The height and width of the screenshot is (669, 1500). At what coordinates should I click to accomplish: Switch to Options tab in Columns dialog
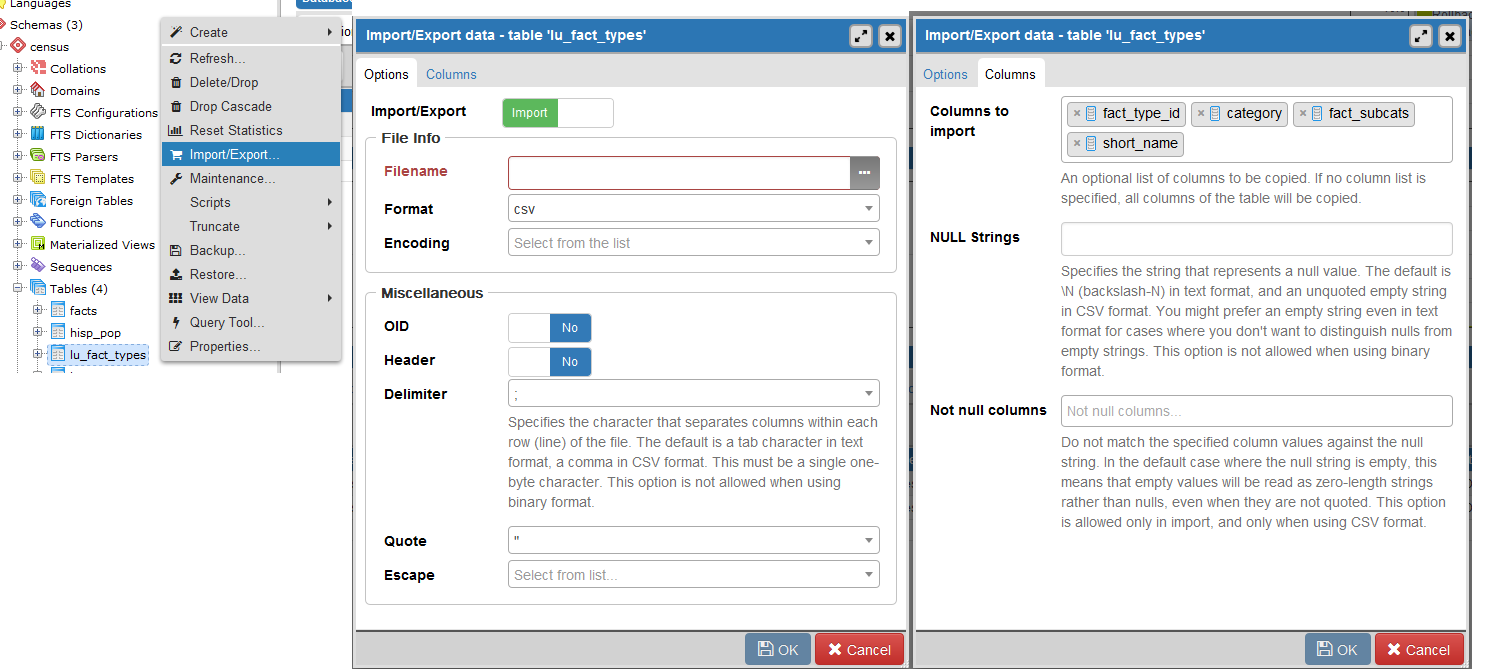(x=945, y=74)
